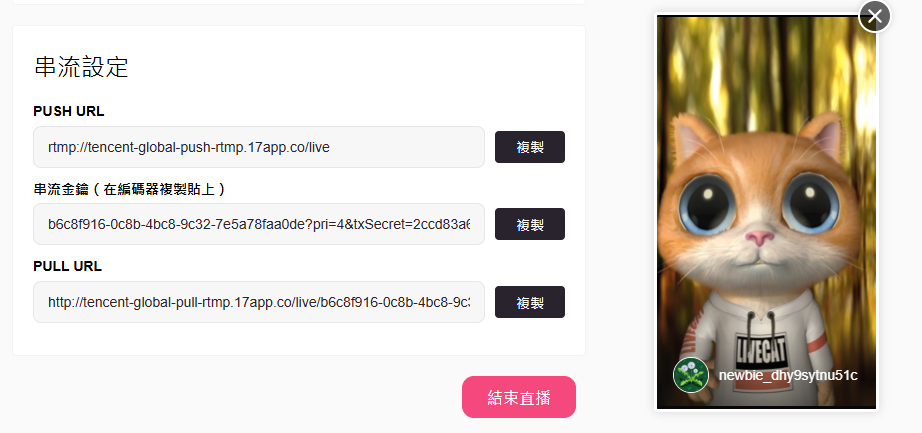
Task: Click the dandelion avatar icon in the preview
Action: [x=690, y=375]
